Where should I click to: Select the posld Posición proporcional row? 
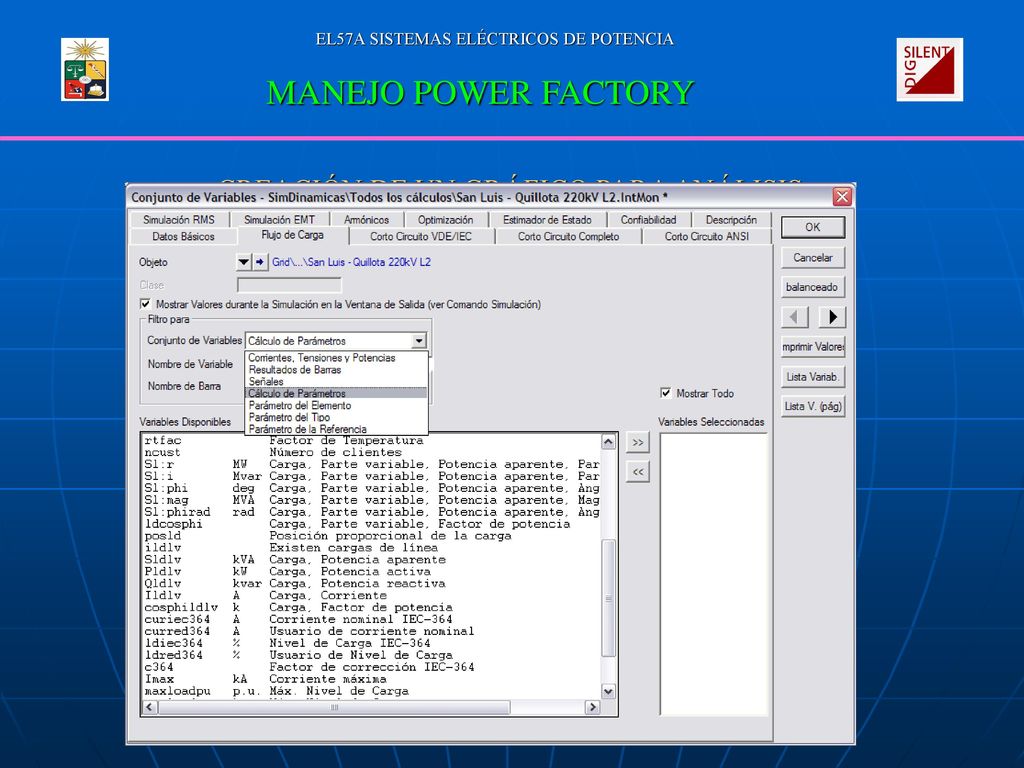[x=371, y=536]
